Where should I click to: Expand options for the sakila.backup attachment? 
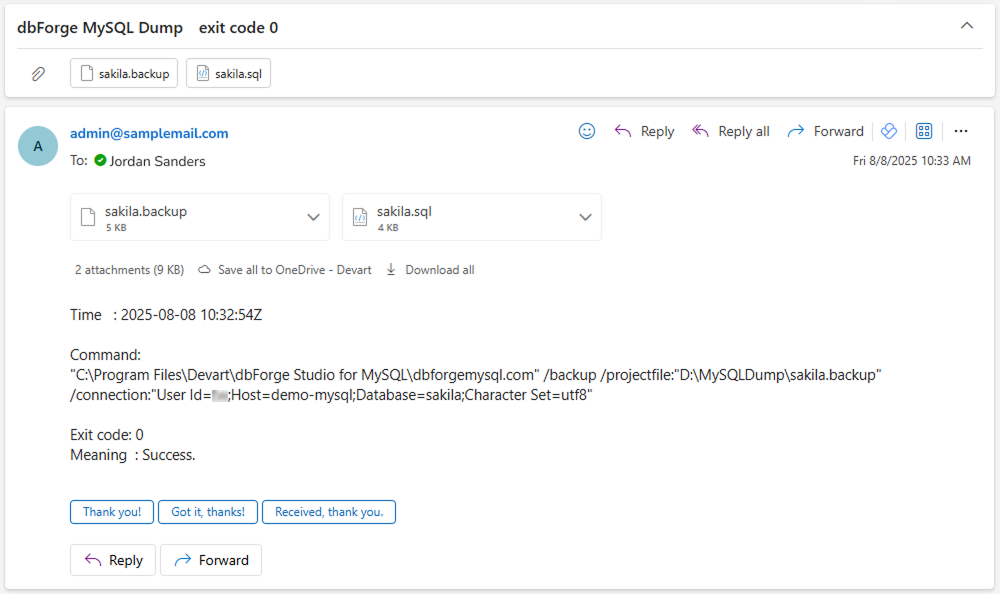coord(311,217)
